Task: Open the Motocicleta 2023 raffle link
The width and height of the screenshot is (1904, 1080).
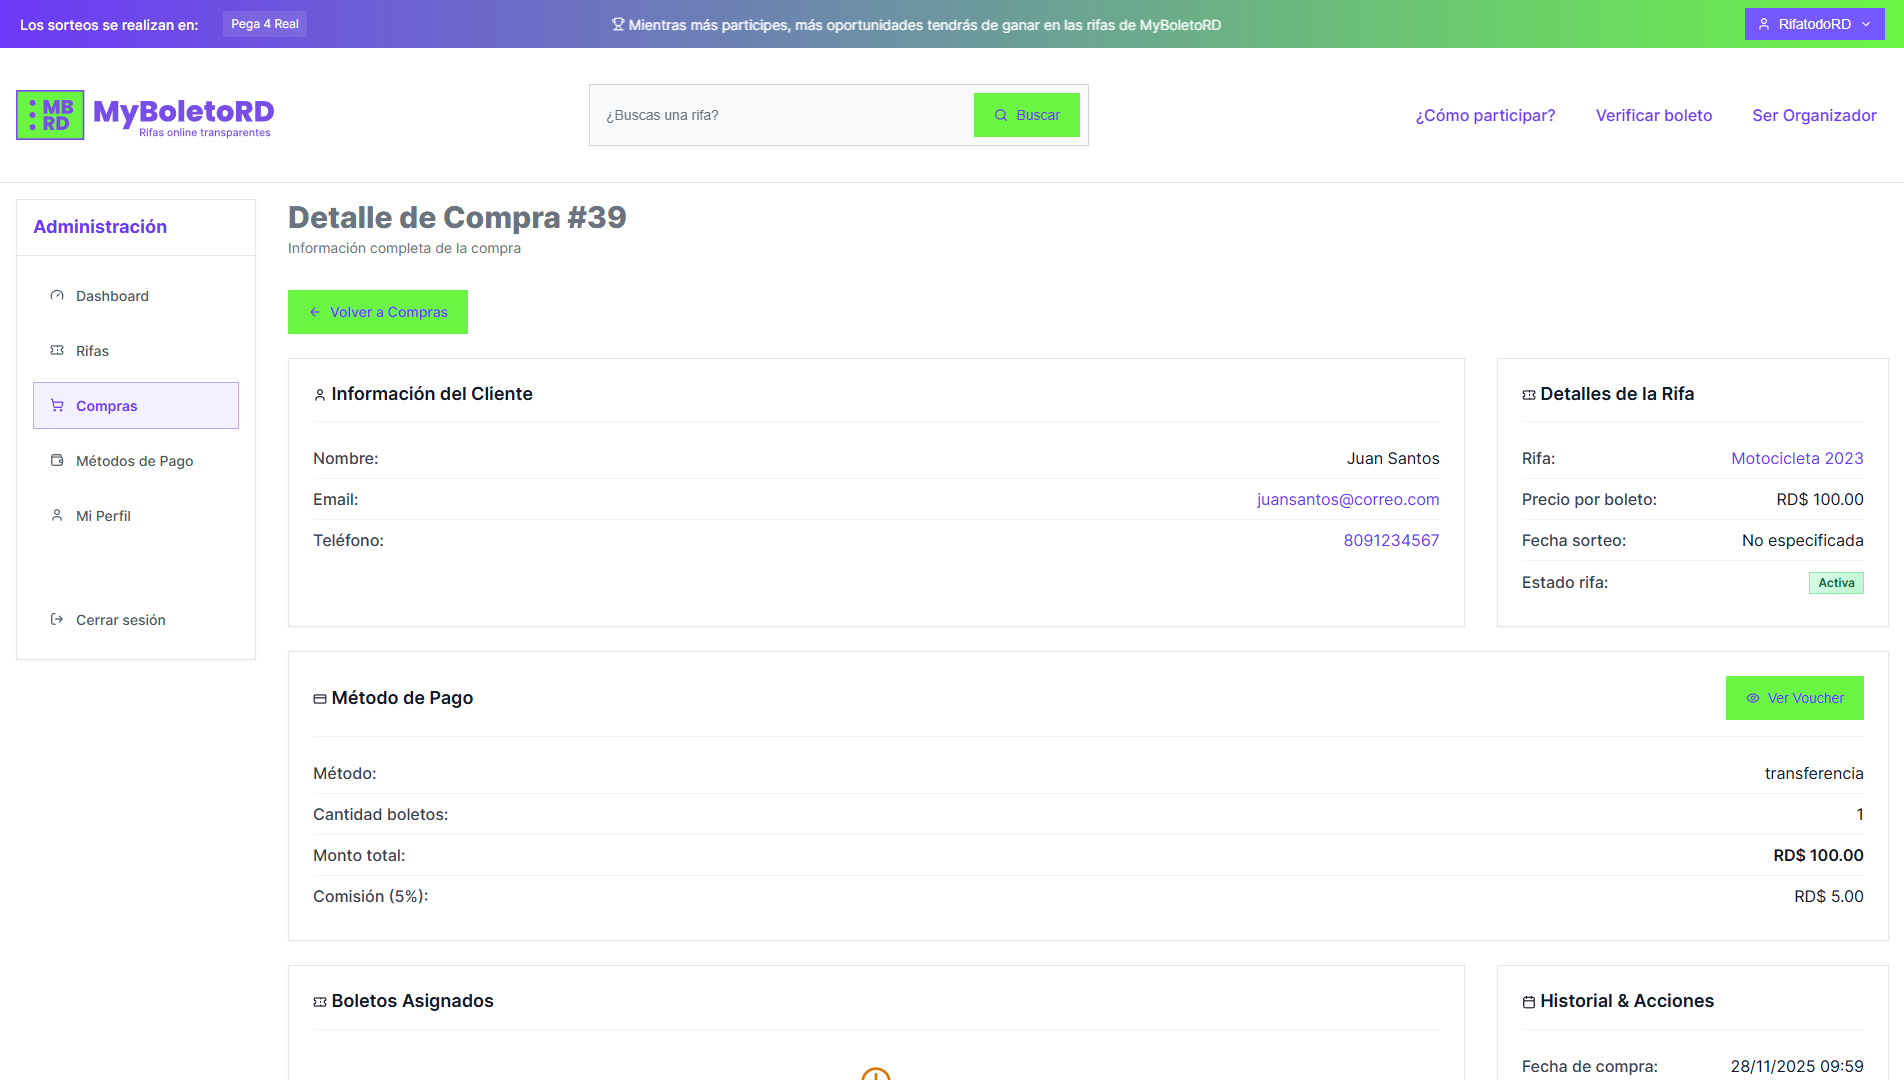Action: 1797,458
